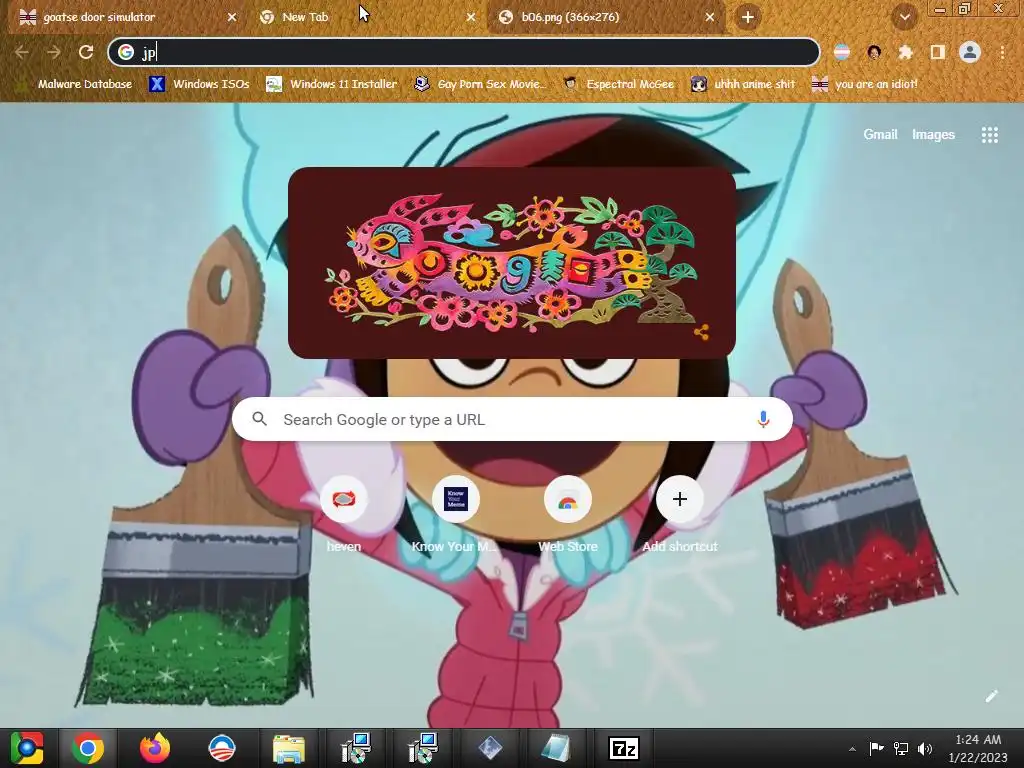The height and width of the screenshot is (768, 1024).
Task: Focus the address bar containing jp
Action: click(x=464, y=52)
